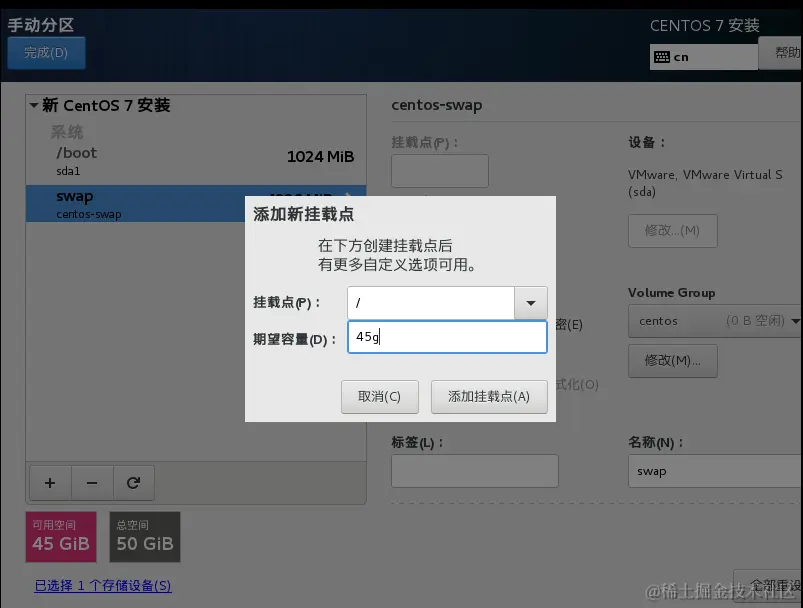Click the 修改(M)... volume group button

click(672, 361)
